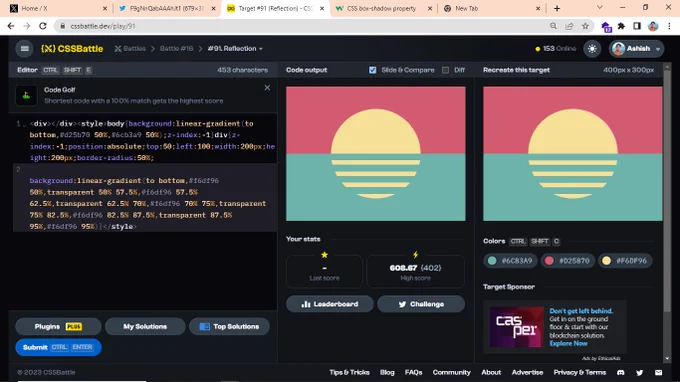The image size is (680, 382).
Task: Close the CSS box-shadow property tab
Action: pyautogui.click(x=430, y=8)
